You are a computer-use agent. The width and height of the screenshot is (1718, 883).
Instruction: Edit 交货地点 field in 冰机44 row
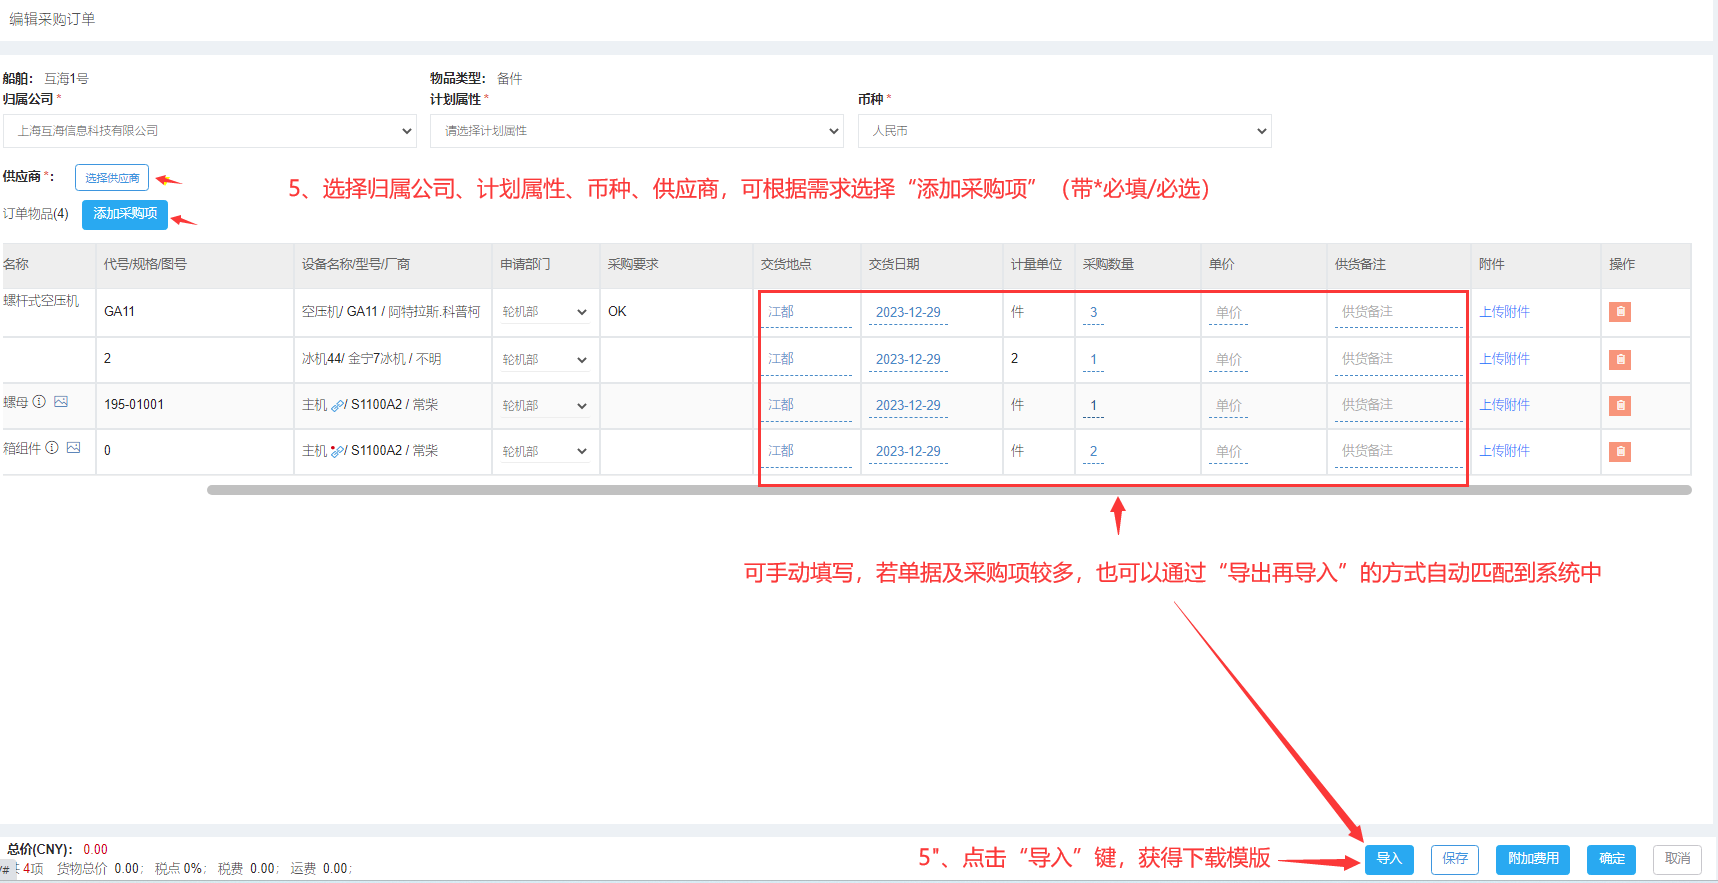click(x=806, y=360)
